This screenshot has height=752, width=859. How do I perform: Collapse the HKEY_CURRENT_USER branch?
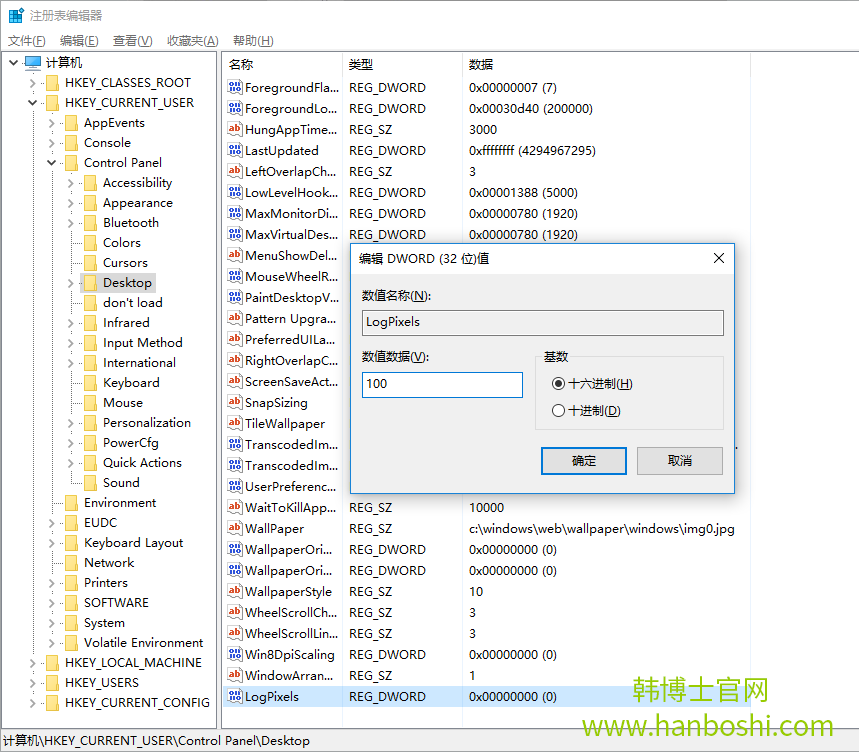tap(31, 102)
